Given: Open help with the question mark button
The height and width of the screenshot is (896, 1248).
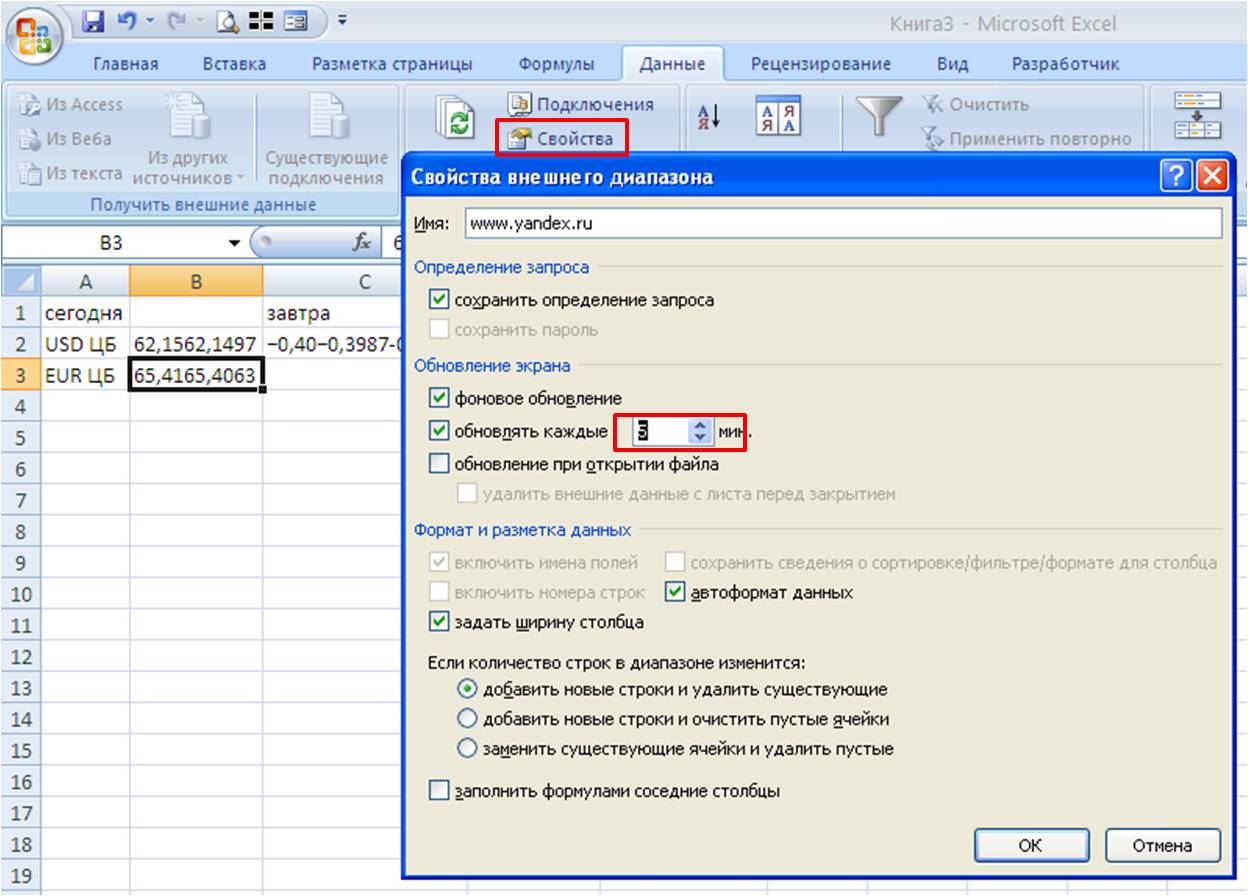Looking at the screenshot, I should pyautogui.click(x=1175, y=177).
